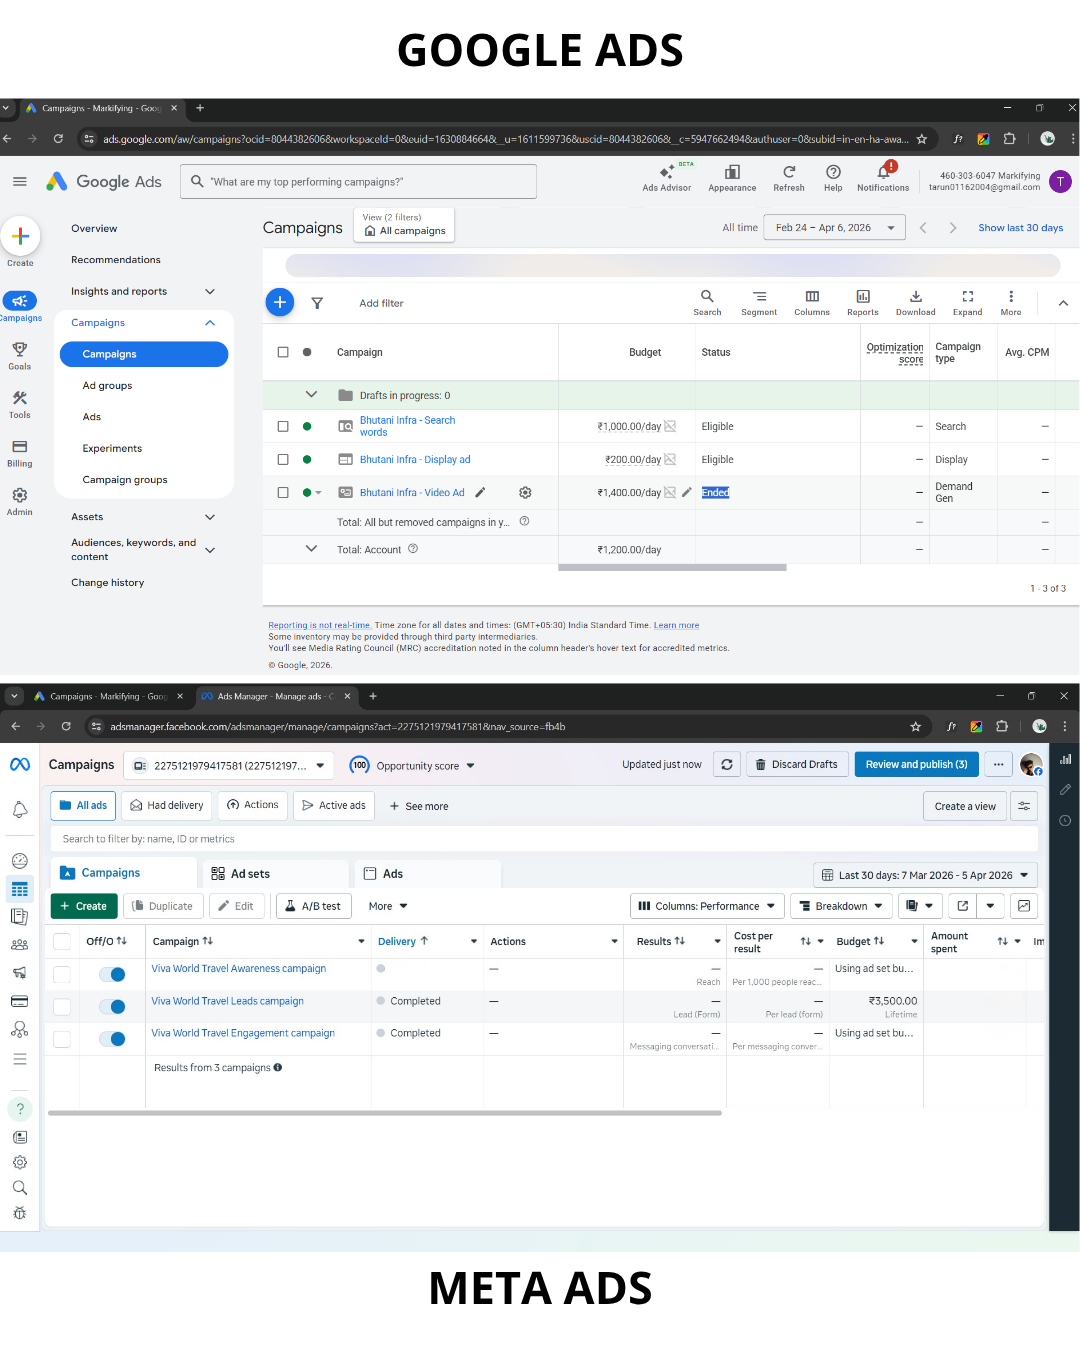Click the blue plus button above campaign table
Viewport: 1080px width, 1350px height.
280,302
